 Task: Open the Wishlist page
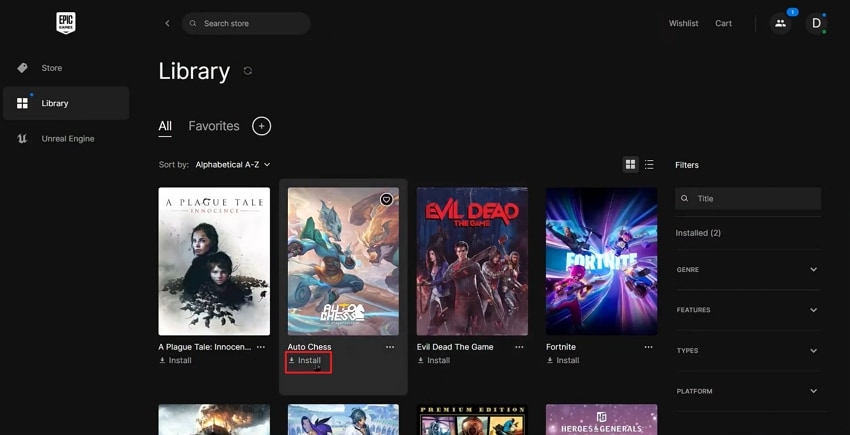(x=683, y=23)
